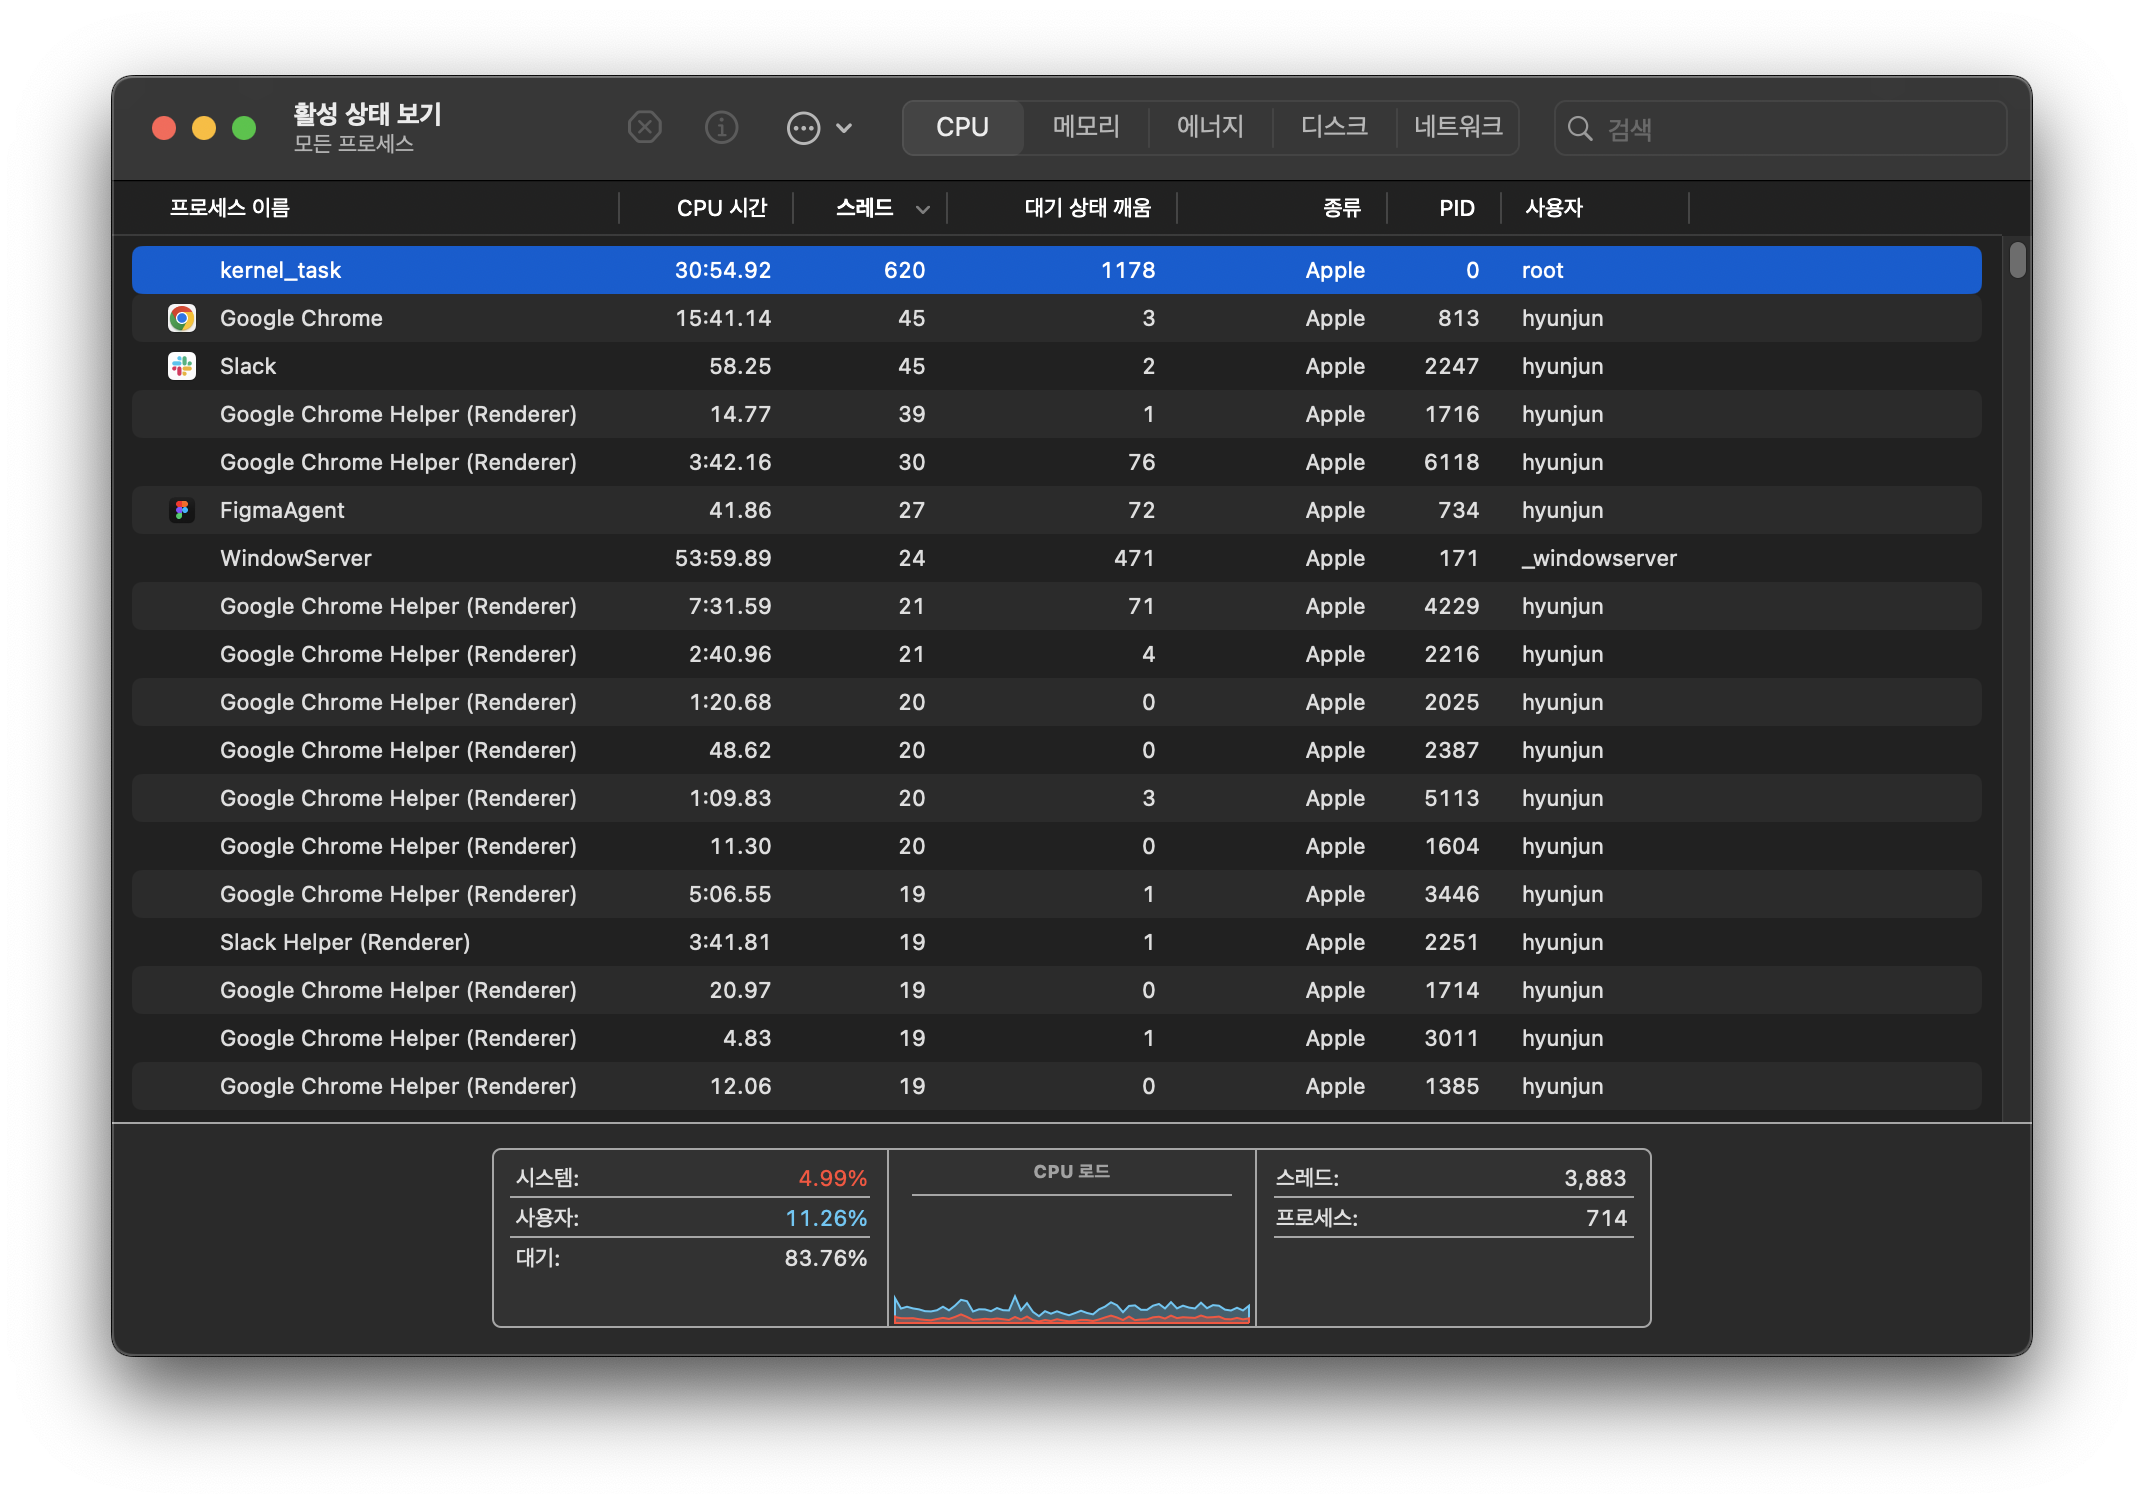
Task: Open the 네트워크 tab
Action: coord(1457,127)
